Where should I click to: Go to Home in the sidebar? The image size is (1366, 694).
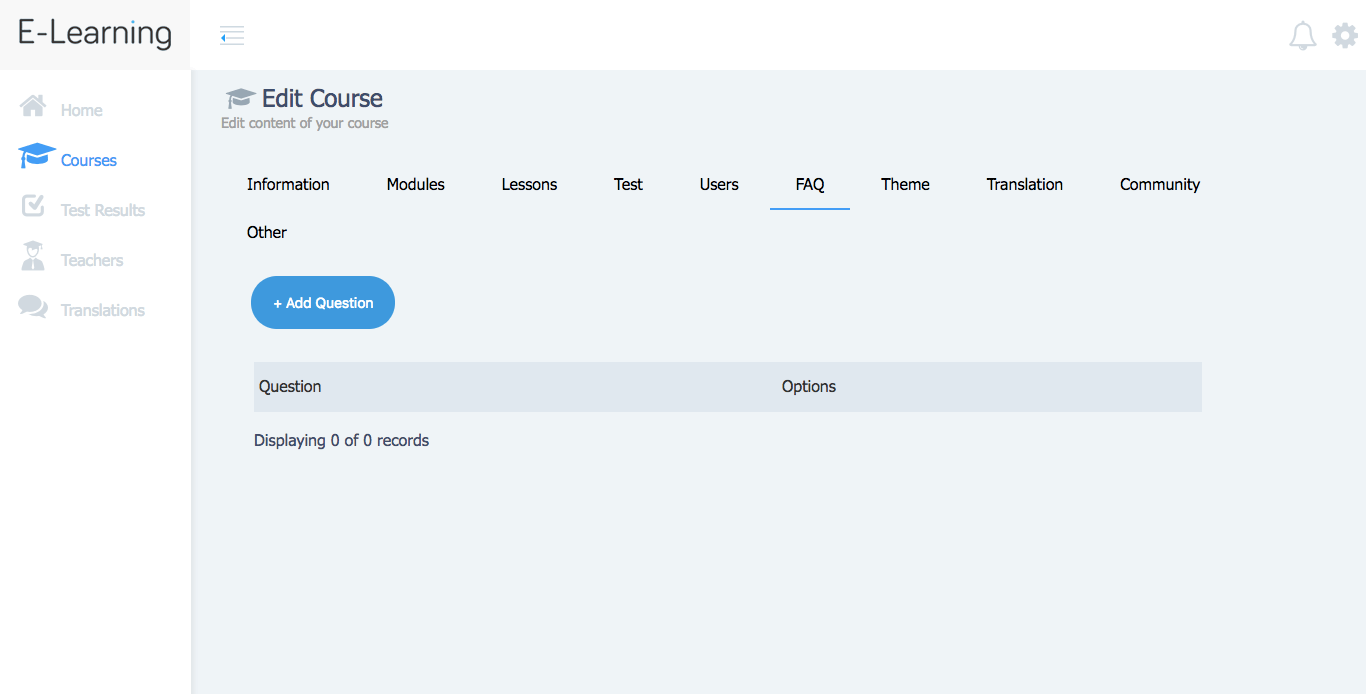[x=82, y=110]
